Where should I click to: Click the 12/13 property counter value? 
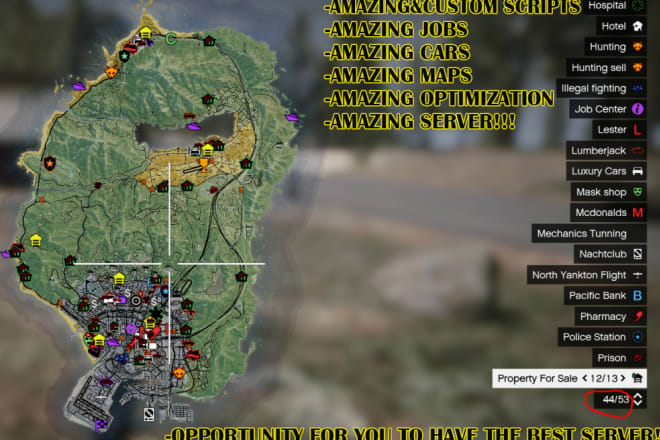pos(604,378)
